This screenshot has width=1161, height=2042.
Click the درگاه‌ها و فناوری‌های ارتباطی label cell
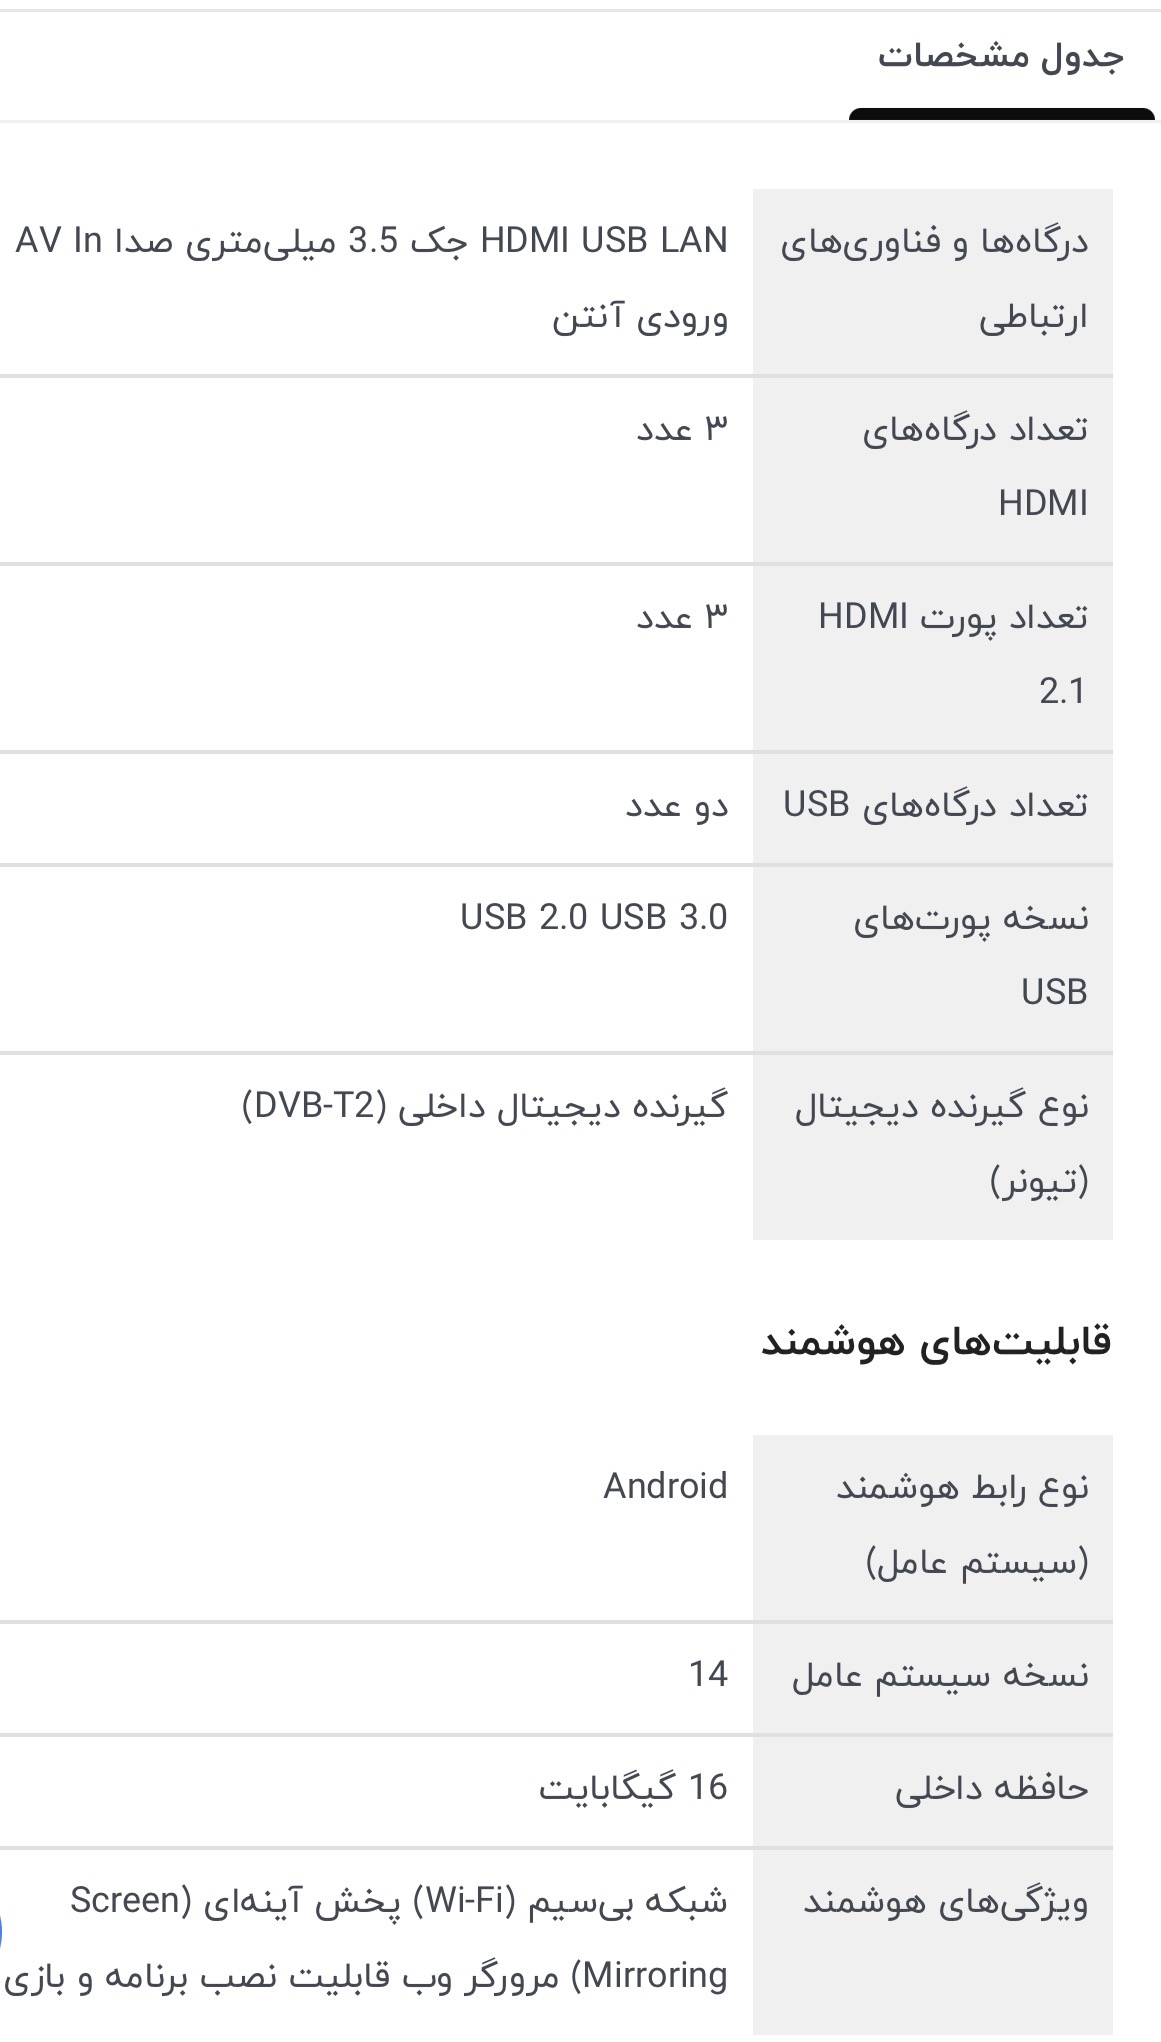933,280
